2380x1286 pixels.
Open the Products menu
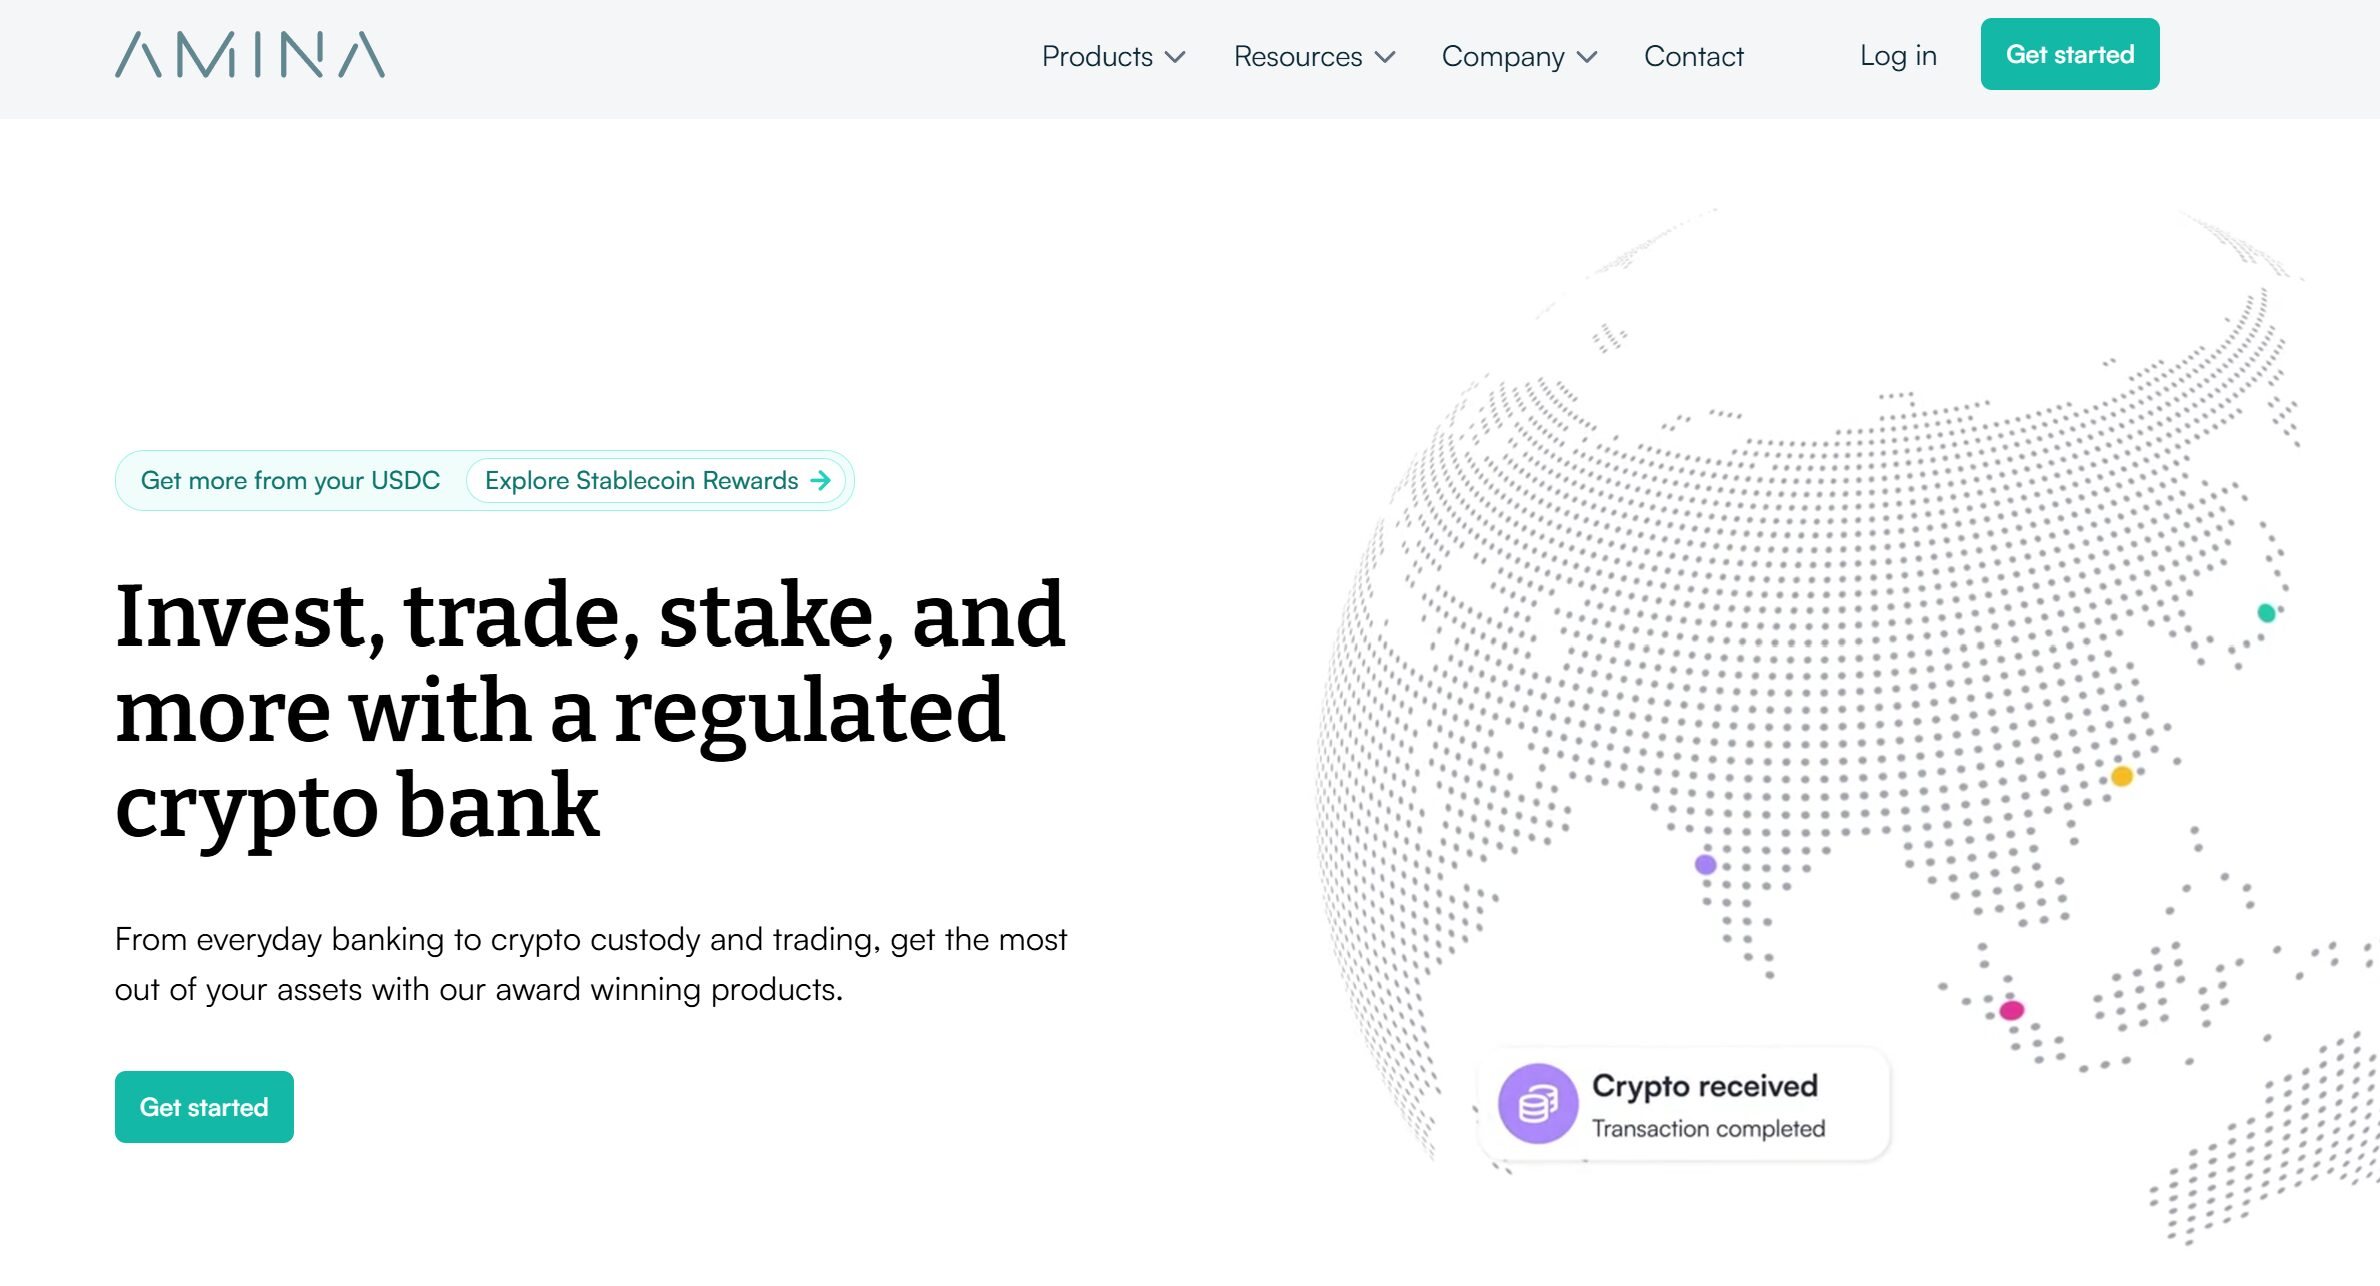click(x=1097, y=57)
